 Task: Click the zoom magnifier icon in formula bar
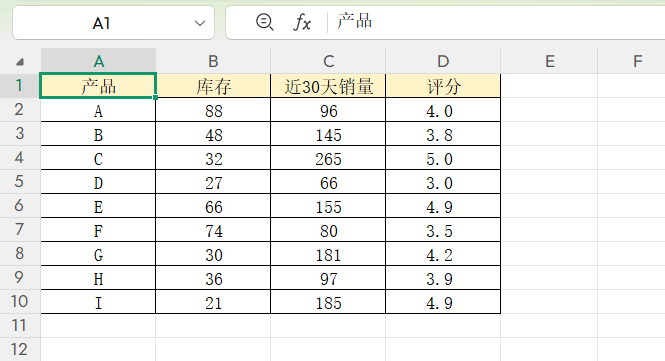pyautogui.click(x=265, y=22)
